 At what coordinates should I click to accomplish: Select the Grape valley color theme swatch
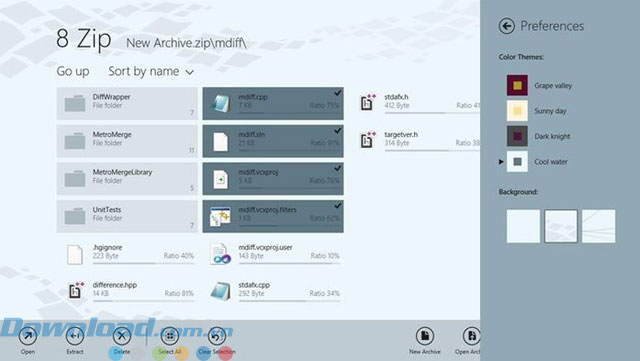(517, 85)
